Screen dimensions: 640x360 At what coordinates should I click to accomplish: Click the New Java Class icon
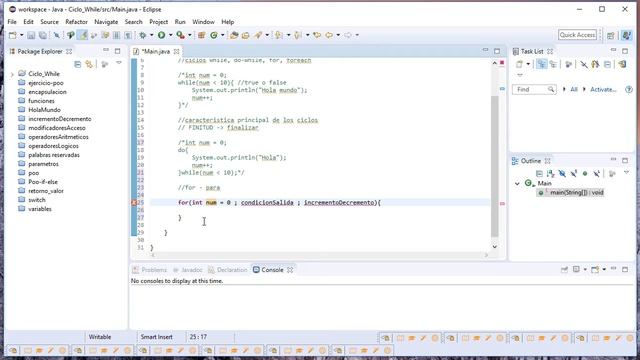214,35
